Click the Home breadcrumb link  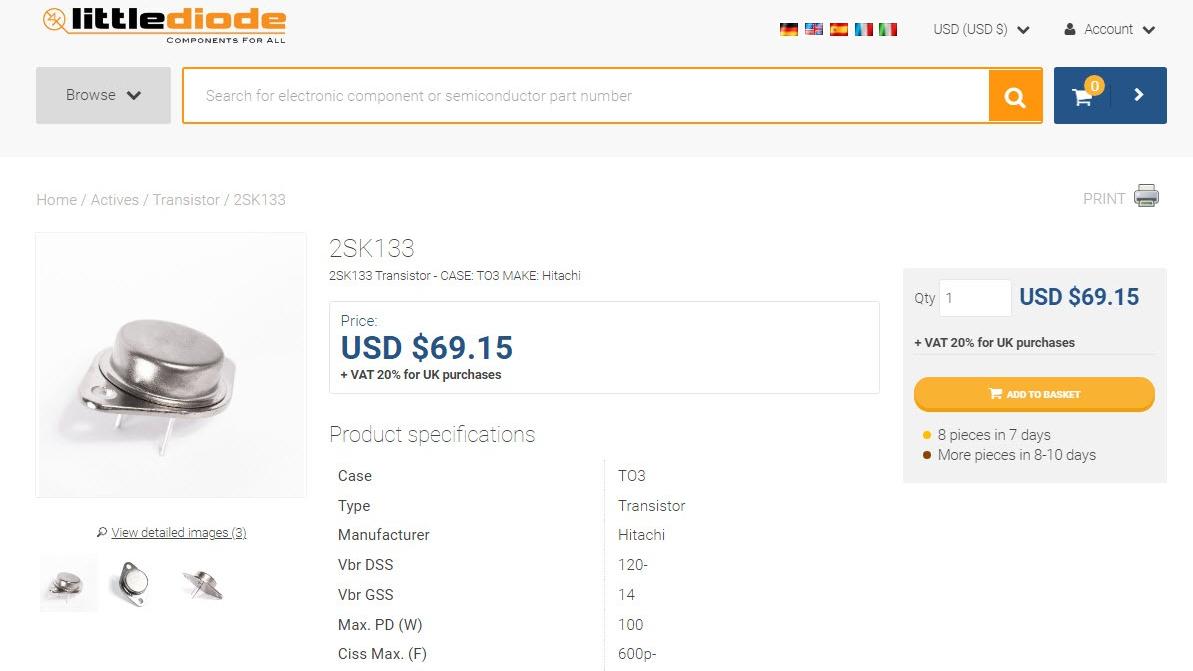coord(56,200)
